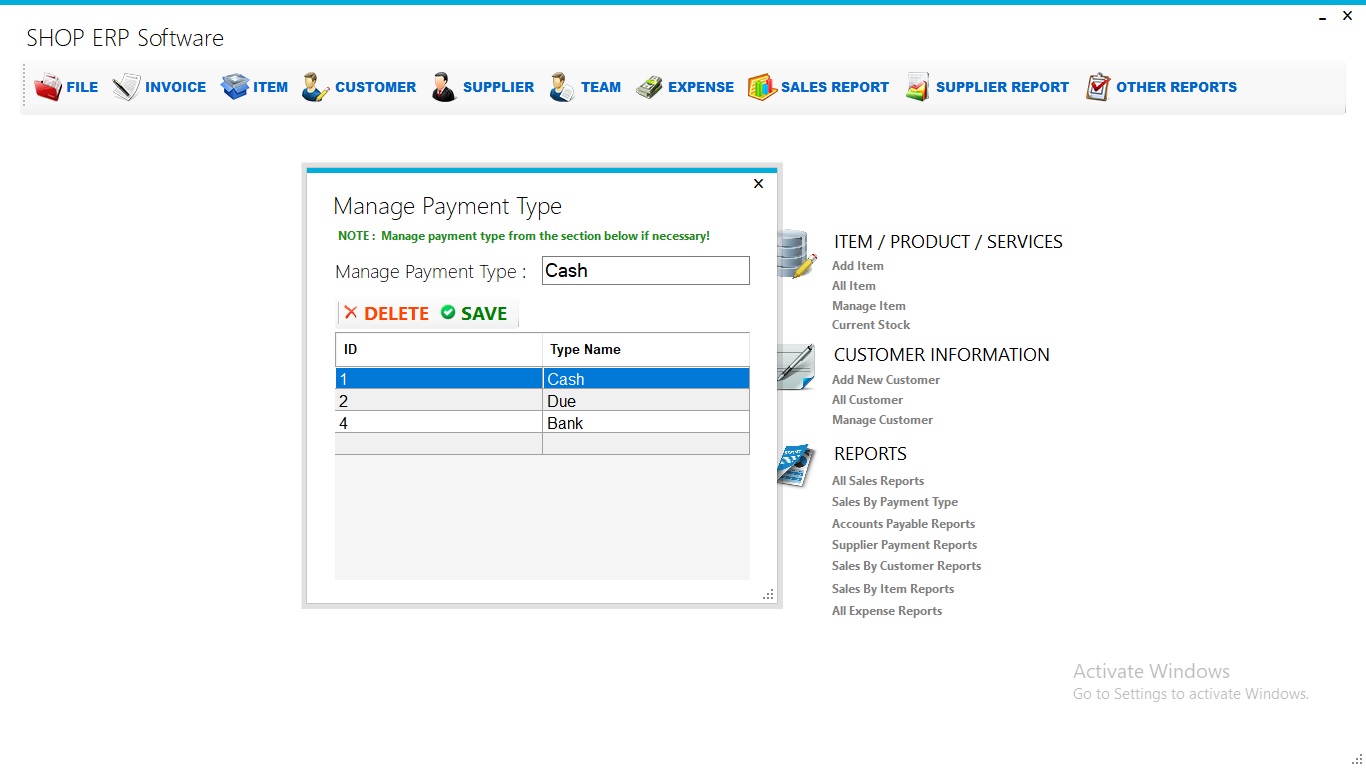This screenshot has width=1366, height=768.
Task: Click the EXPENSE toolbar icon
Action: pos(655,86)
